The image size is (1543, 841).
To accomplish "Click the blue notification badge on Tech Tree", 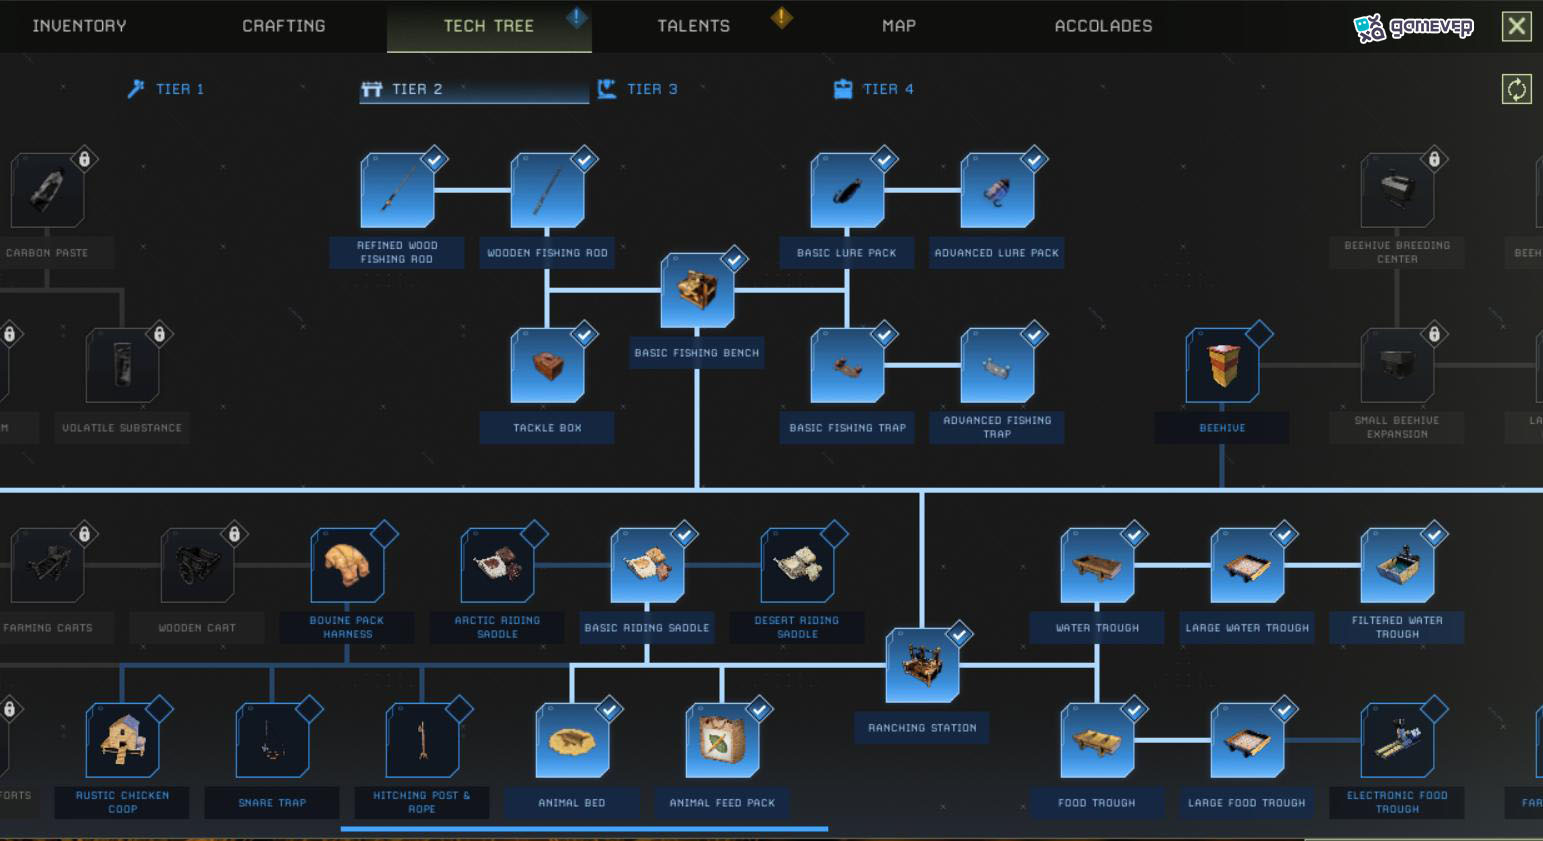I will click(x=577, y=17).
